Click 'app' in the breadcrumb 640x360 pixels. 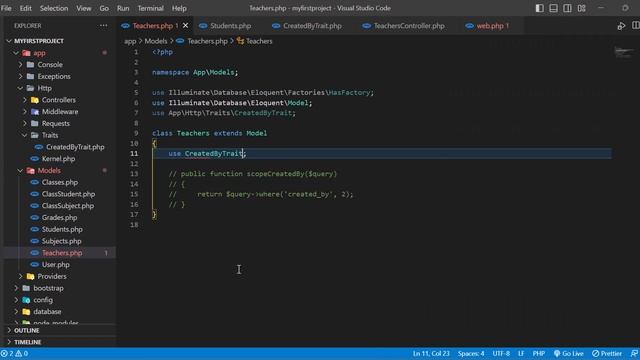130,41
